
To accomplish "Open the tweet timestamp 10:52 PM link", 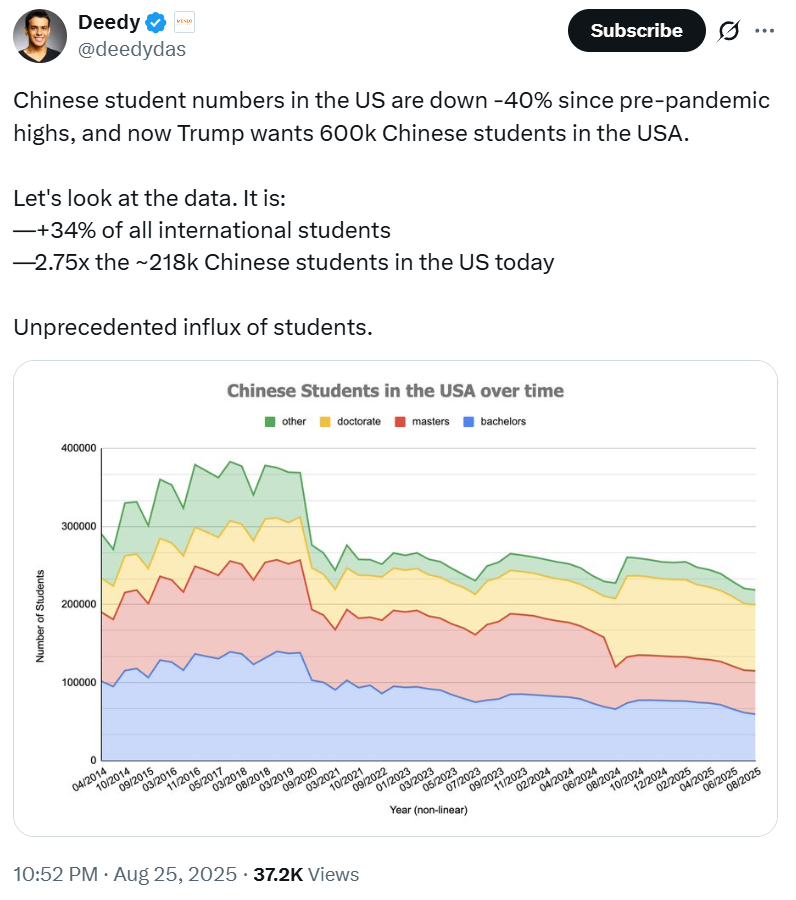I will coord(55,874).
